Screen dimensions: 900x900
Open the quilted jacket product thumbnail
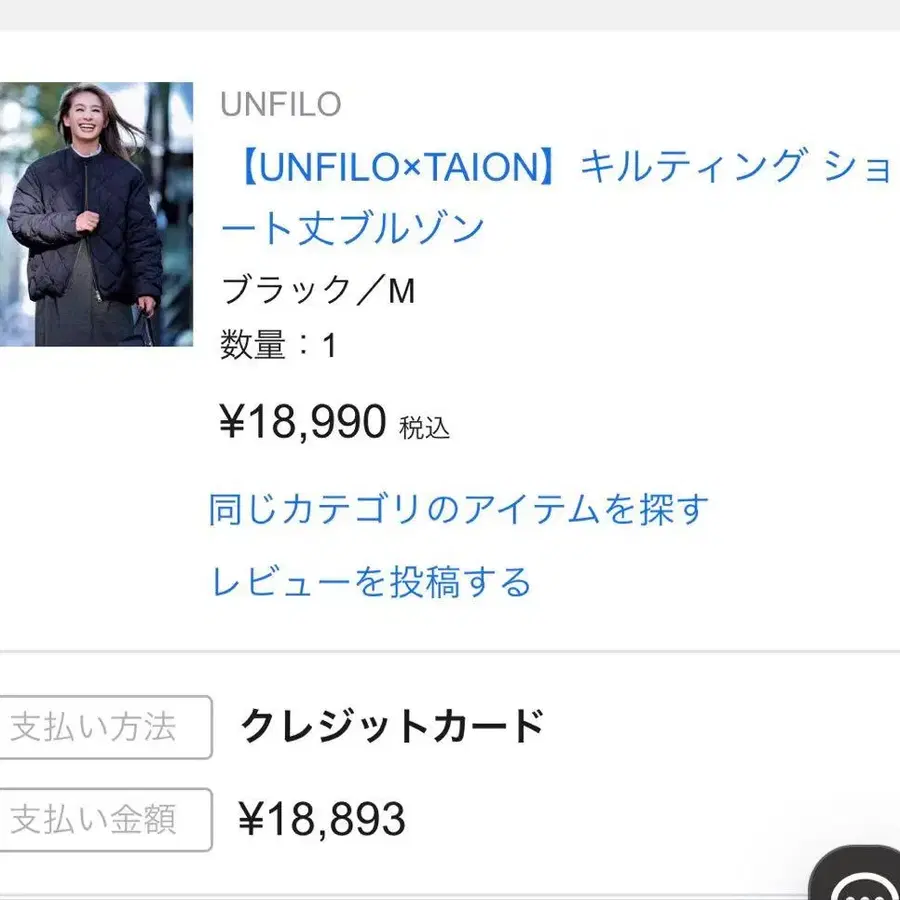(96, 214)
